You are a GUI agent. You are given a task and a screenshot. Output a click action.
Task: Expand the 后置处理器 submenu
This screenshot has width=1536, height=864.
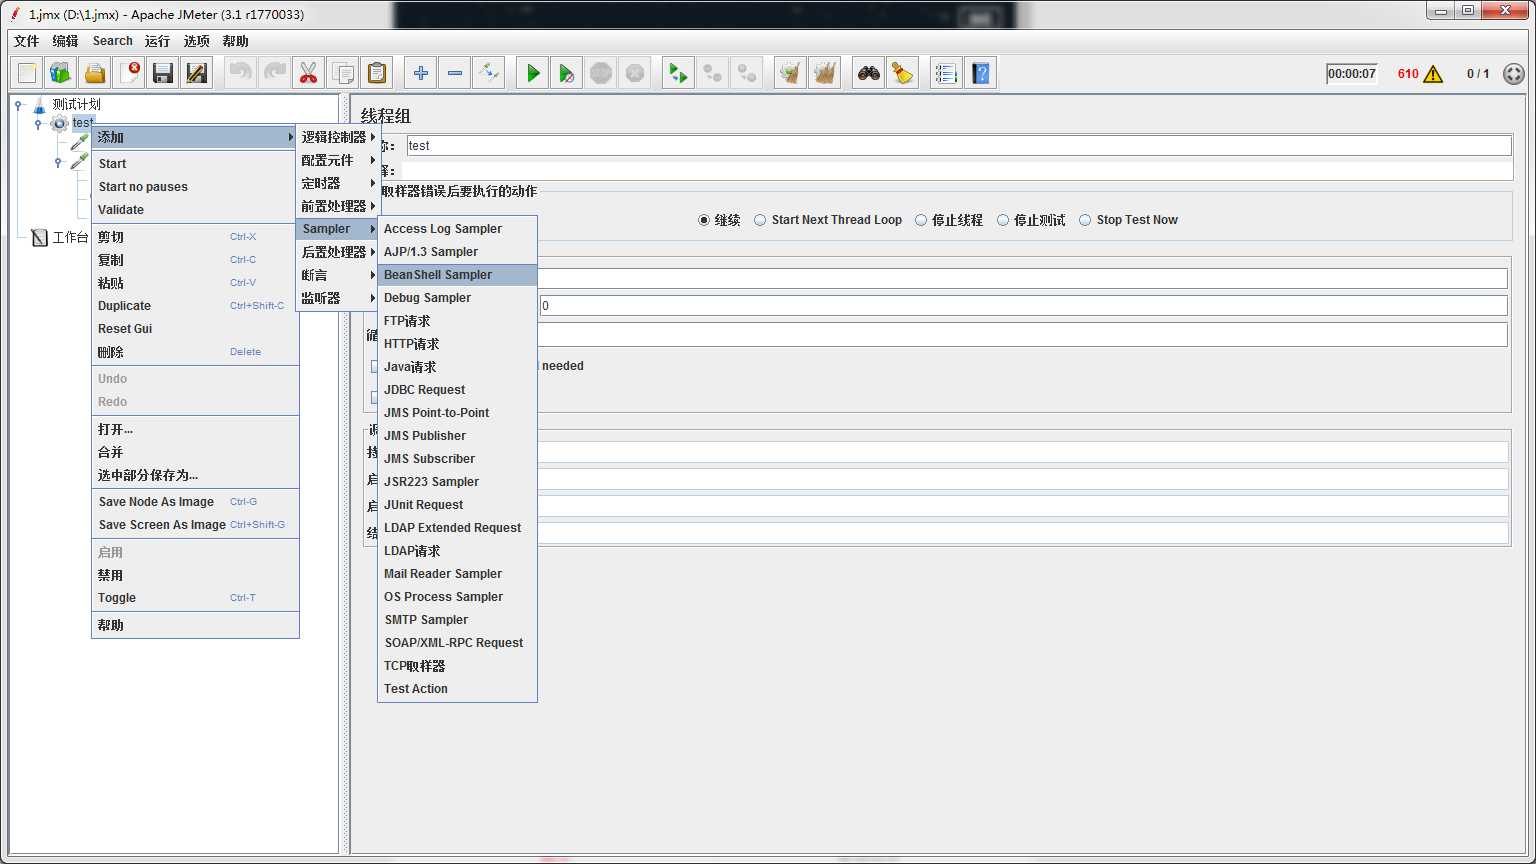[337, 252]
